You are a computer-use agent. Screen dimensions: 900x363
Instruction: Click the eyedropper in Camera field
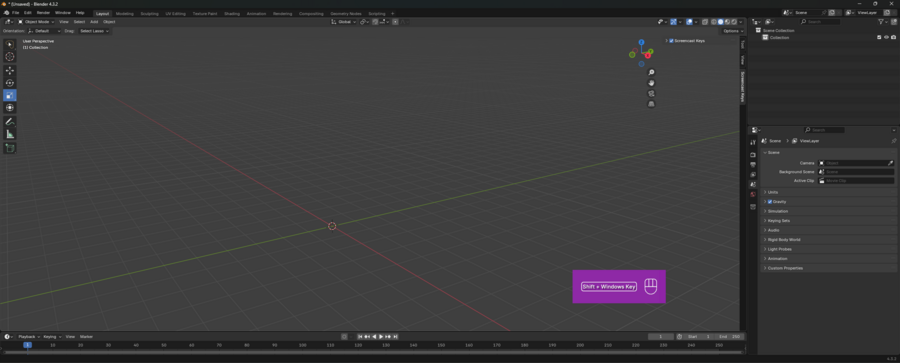click(890, 163)
